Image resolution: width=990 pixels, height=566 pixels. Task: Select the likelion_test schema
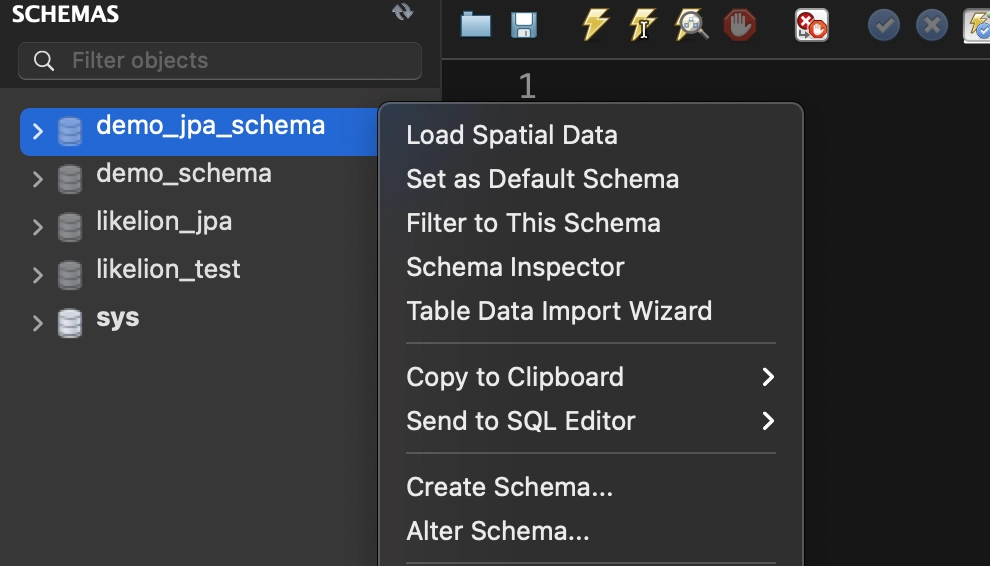click(168, 269)
